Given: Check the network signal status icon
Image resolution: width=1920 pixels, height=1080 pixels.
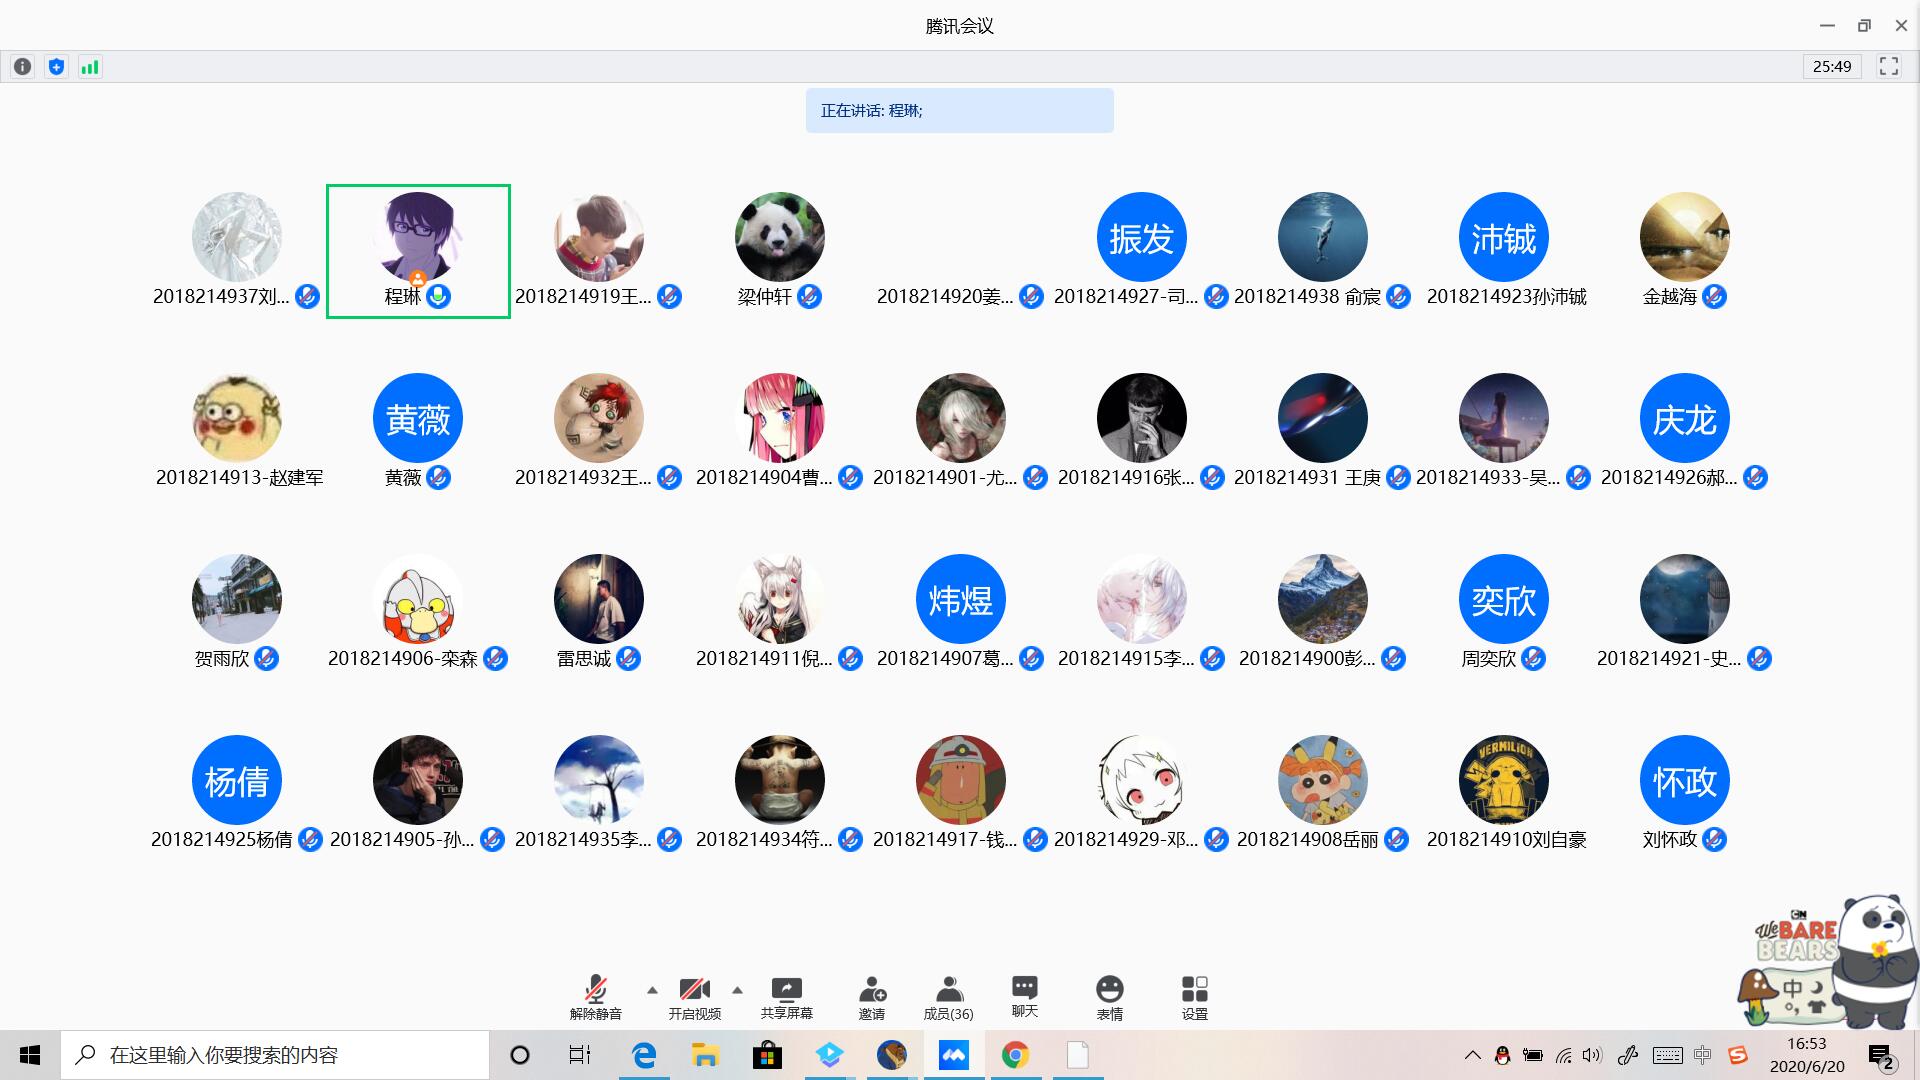Looking at the screenshot, I should pyautogui.click(x=90, y=67).
